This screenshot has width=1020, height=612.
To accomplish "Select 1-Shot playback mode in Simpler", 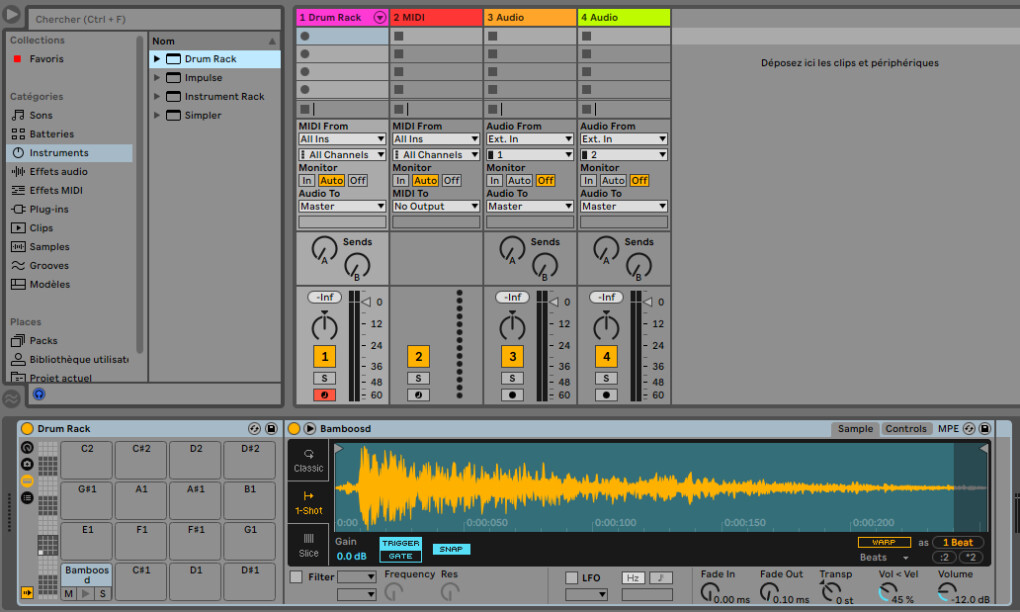I will [308, 503].
